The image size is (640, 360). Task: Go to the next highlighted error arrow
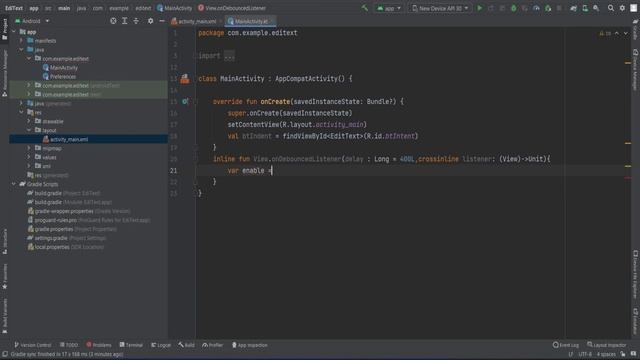point(626,33)
